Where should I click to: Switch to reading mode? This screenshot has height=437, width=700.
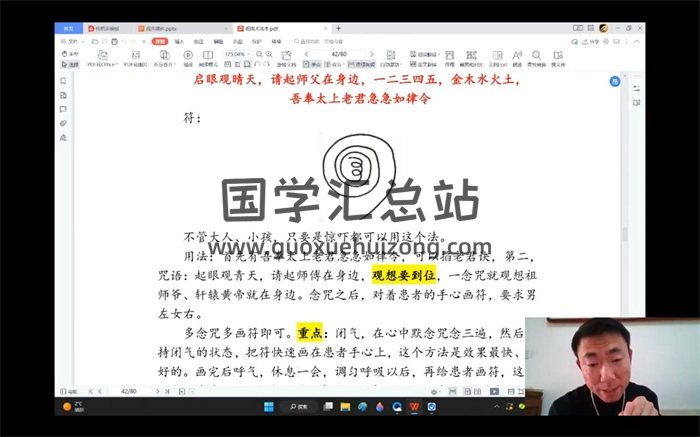[208, 58]
